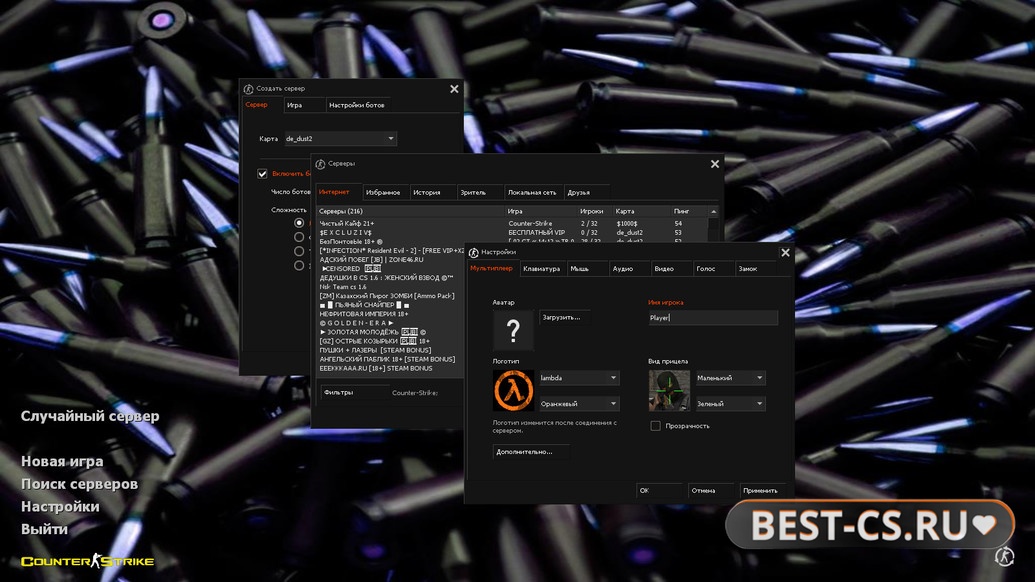Click the Применить button
1035x582 pixels.
[764, 490]
